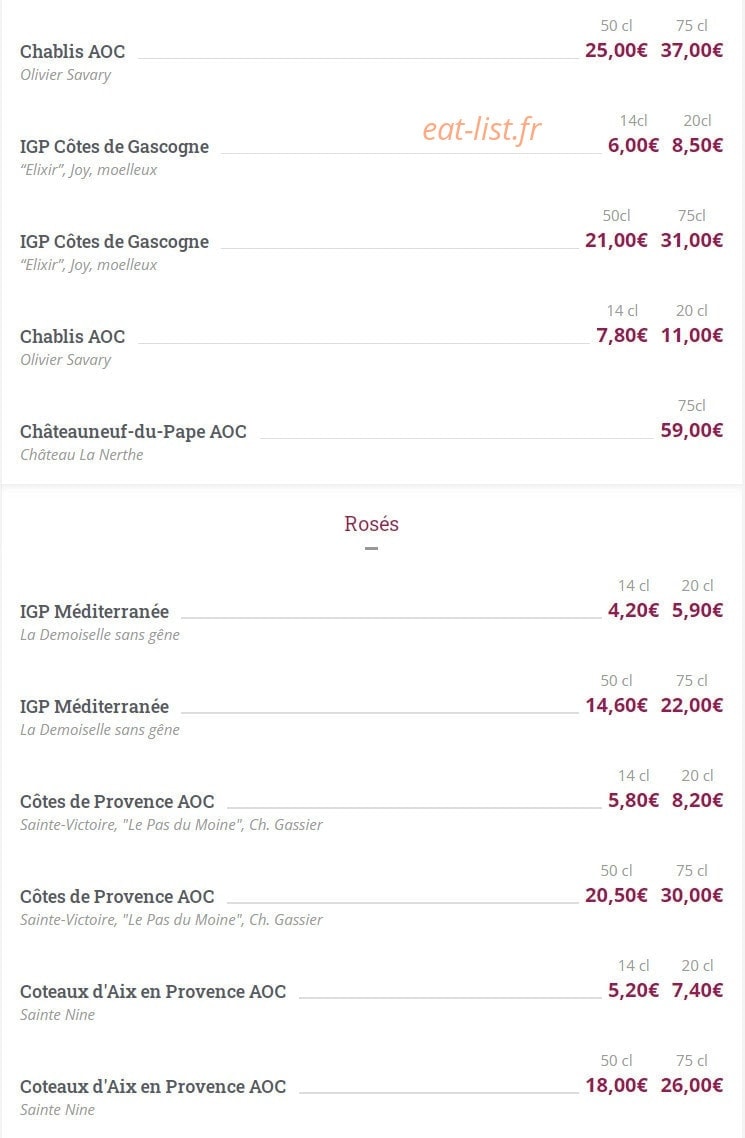This screenshot has height=1138, width=745.
Task: Click Chablis AOC 25,00€ for 50 cl
Action: click(x=616, y=50)
